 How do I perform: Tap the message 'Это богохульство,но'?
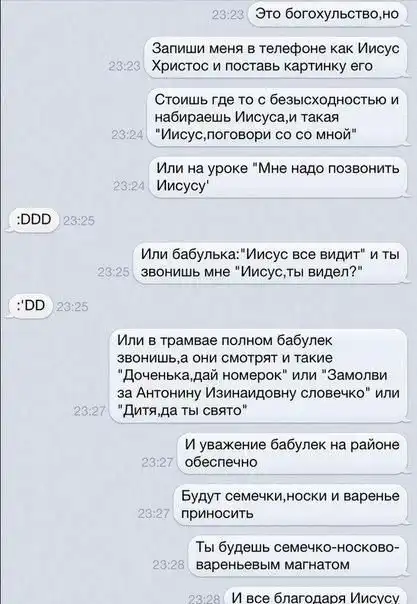tap(328, 14)
